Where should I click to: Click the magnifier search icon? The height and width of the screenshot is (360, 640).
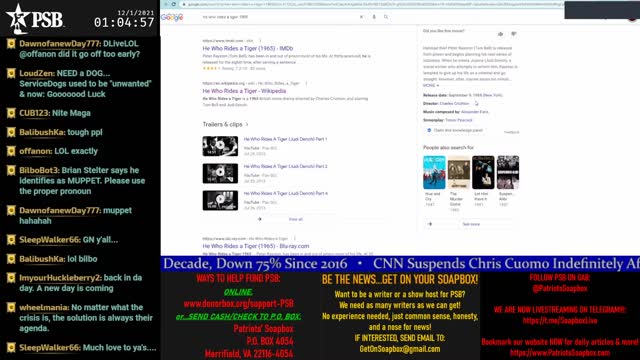(386, 17)
